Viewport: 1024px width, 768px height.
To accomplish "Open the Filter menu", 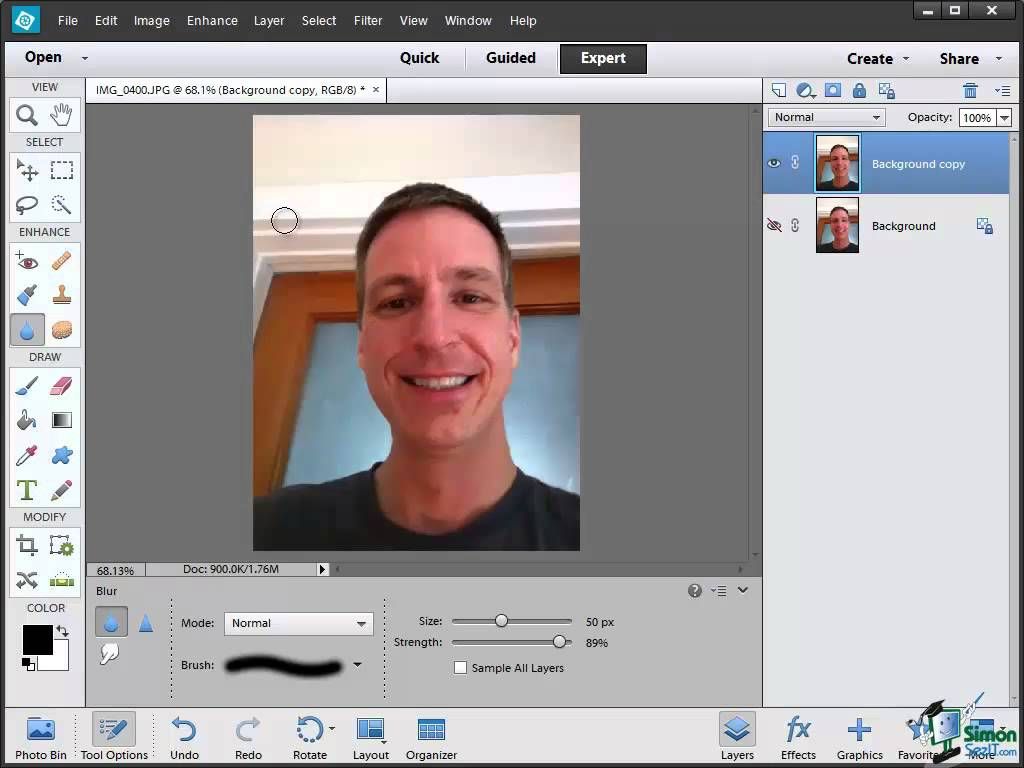I will (x=368, y=20).
